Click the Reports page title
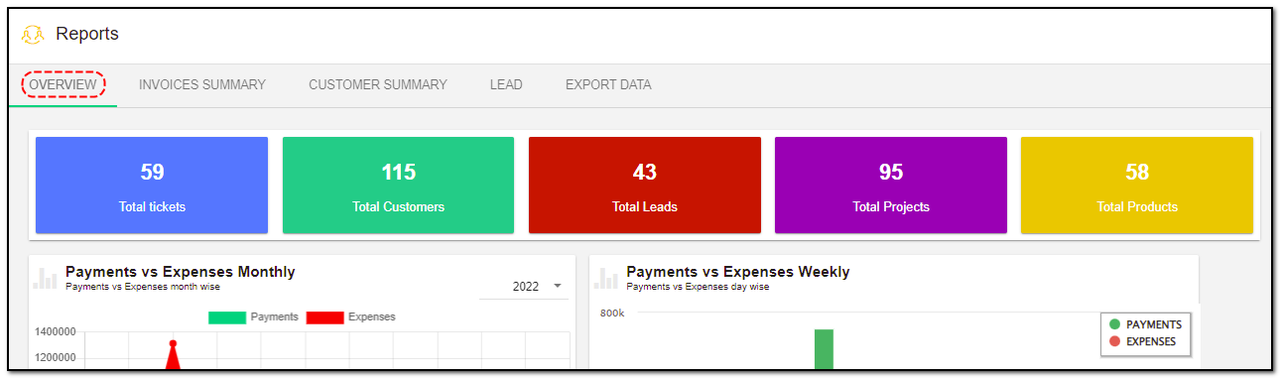Screen dimensions: 1280x378 tap(87, 34)
